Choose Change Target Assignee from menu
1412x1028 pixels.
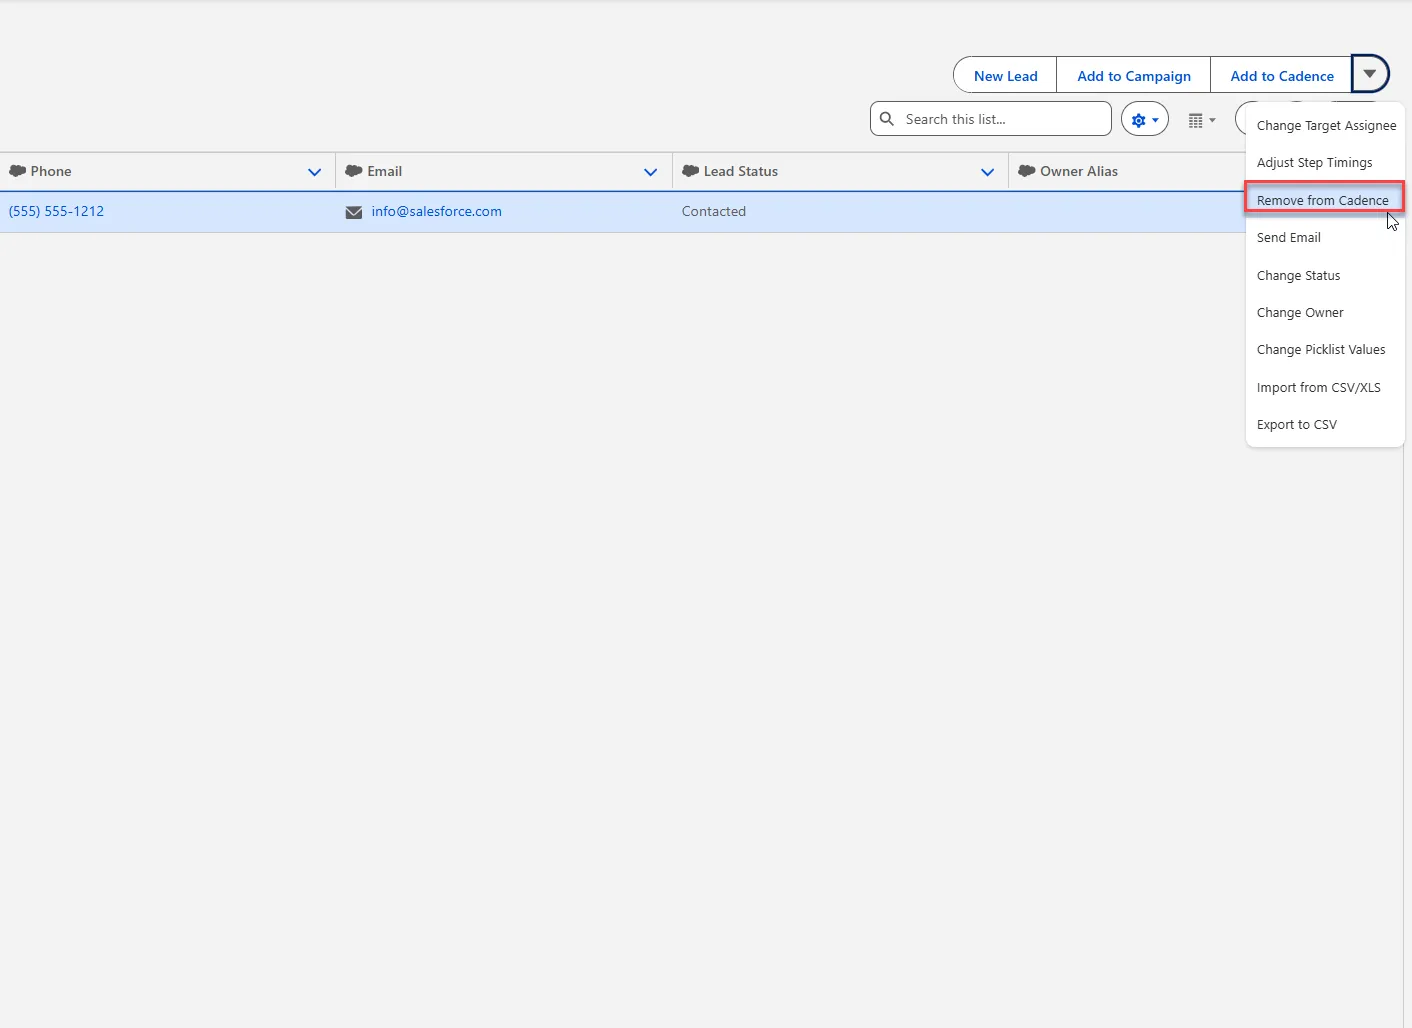(x=1326, y=126)
